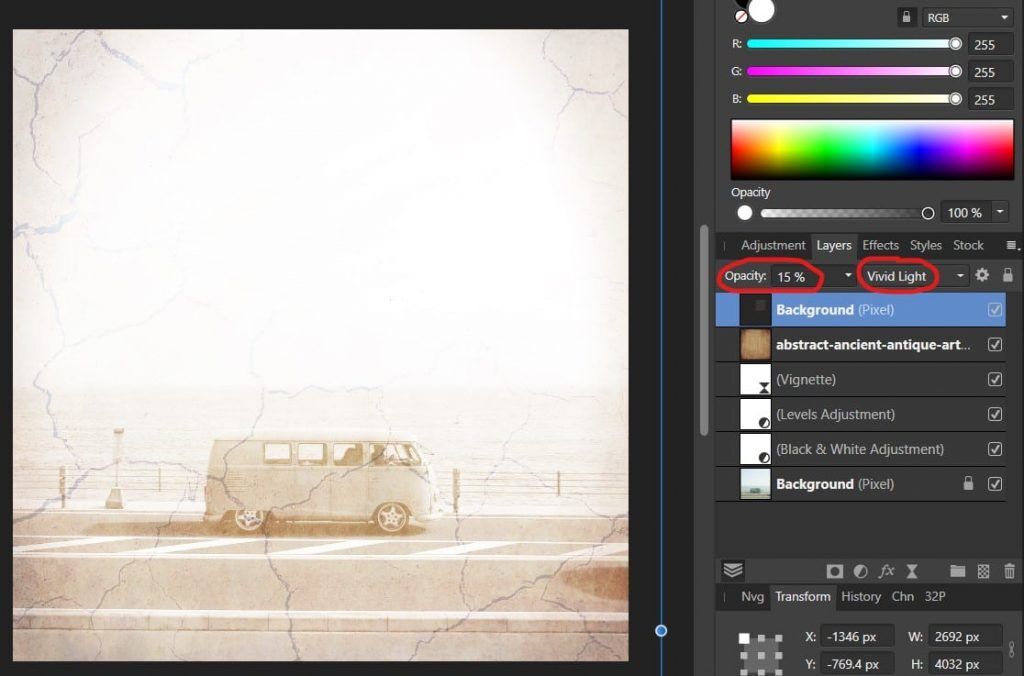Create a new adjustment layer
This screenshot has width=1024, height=676.
click(860, 571)
